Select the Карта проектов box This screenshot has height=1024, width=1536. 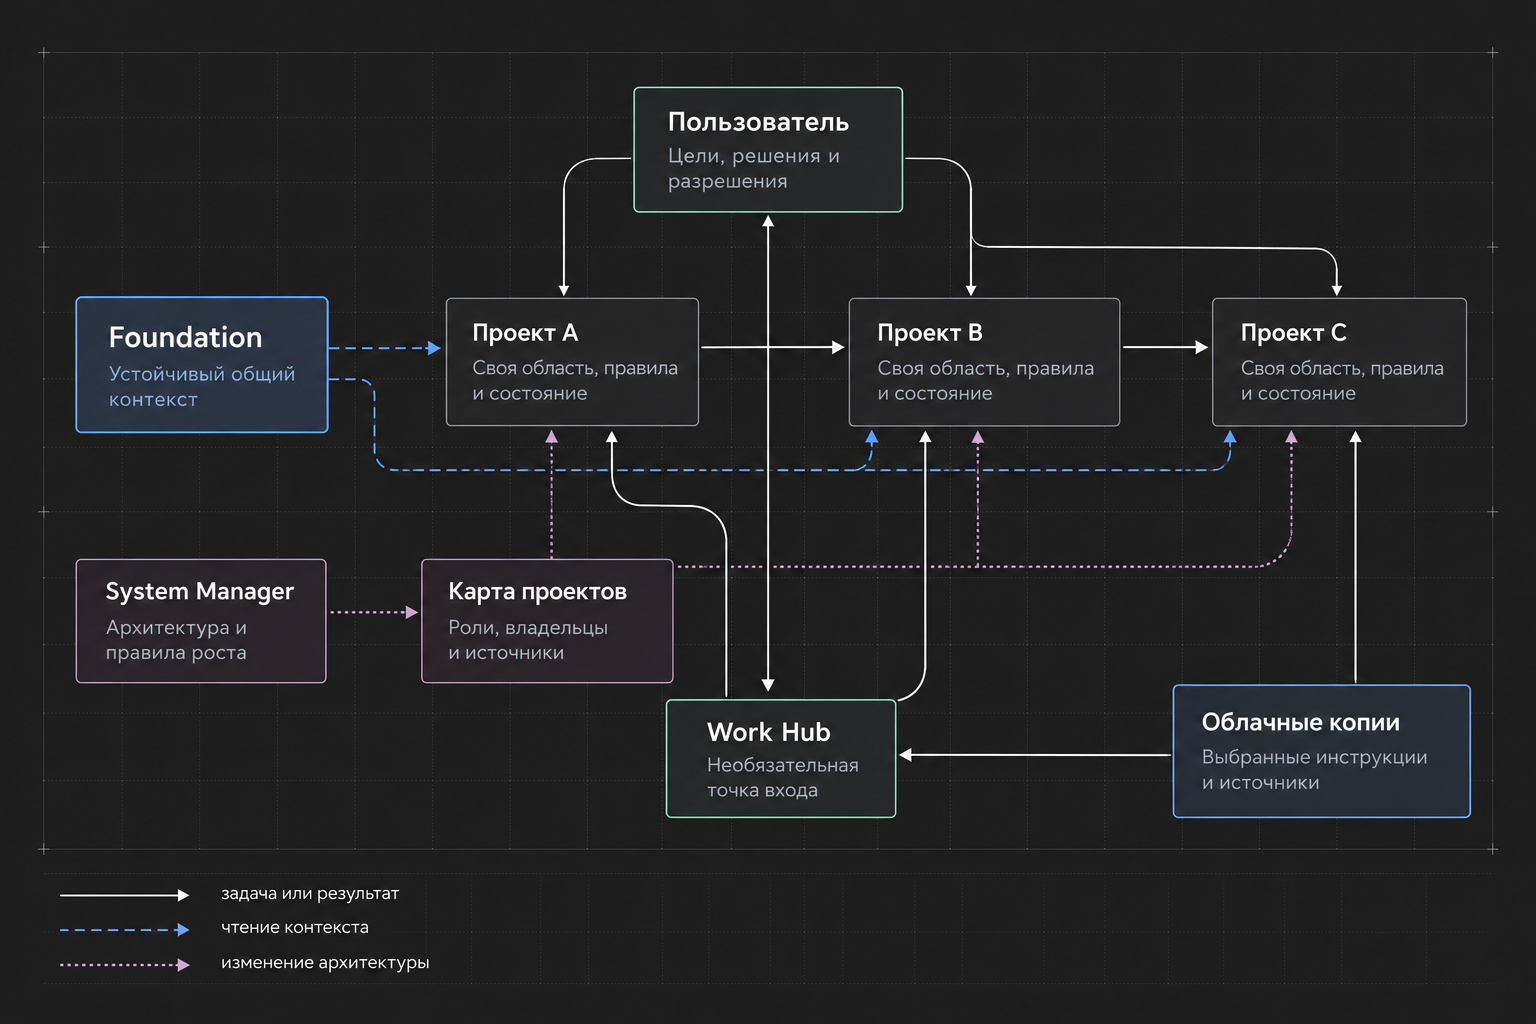coord(547,621)
